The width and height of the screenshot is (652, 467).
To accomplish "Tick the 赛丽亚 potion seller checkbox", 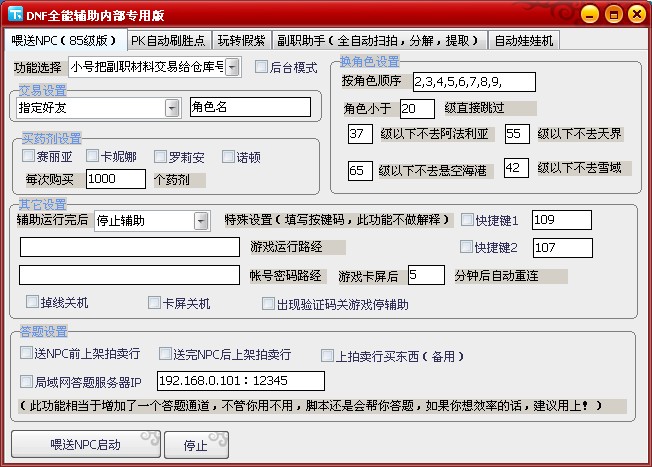I will [29, 156].
